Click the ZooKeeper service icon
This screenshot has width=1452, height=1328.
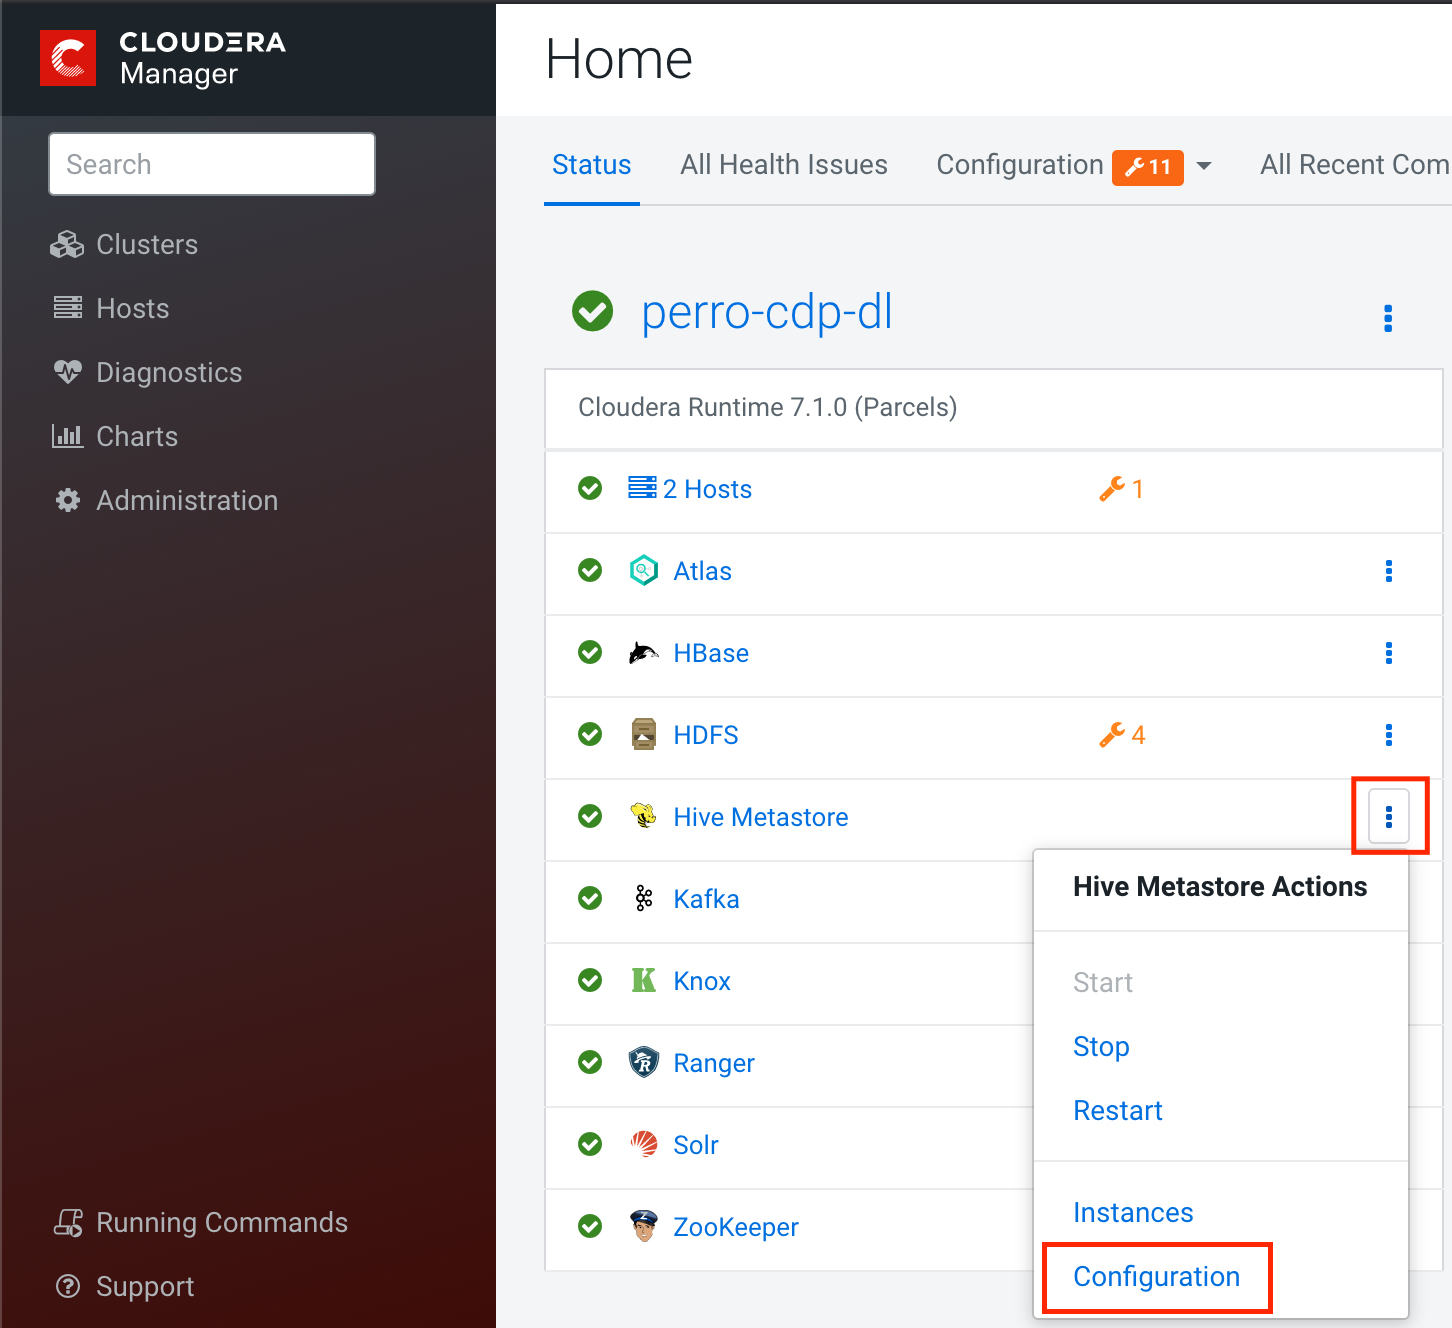coord(645,1226)
